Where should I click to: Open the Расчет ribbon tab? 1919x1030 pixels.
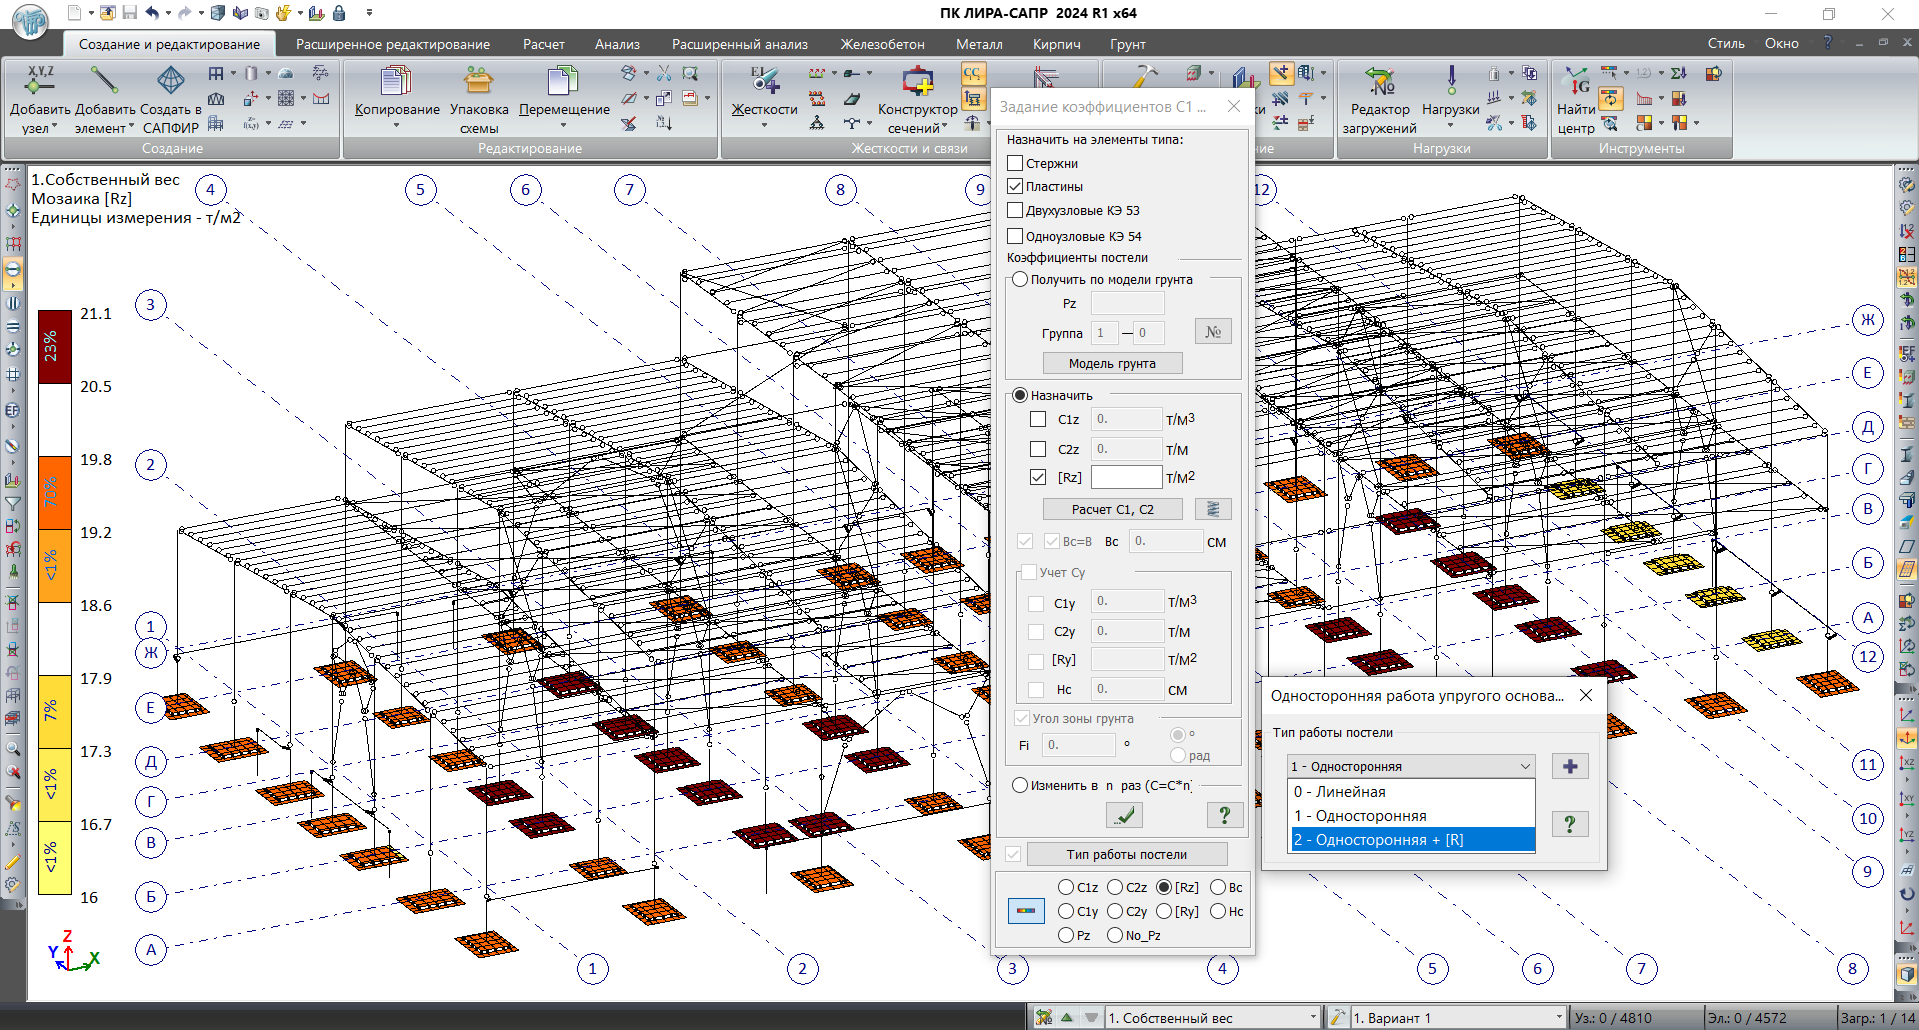coord(543,44)
